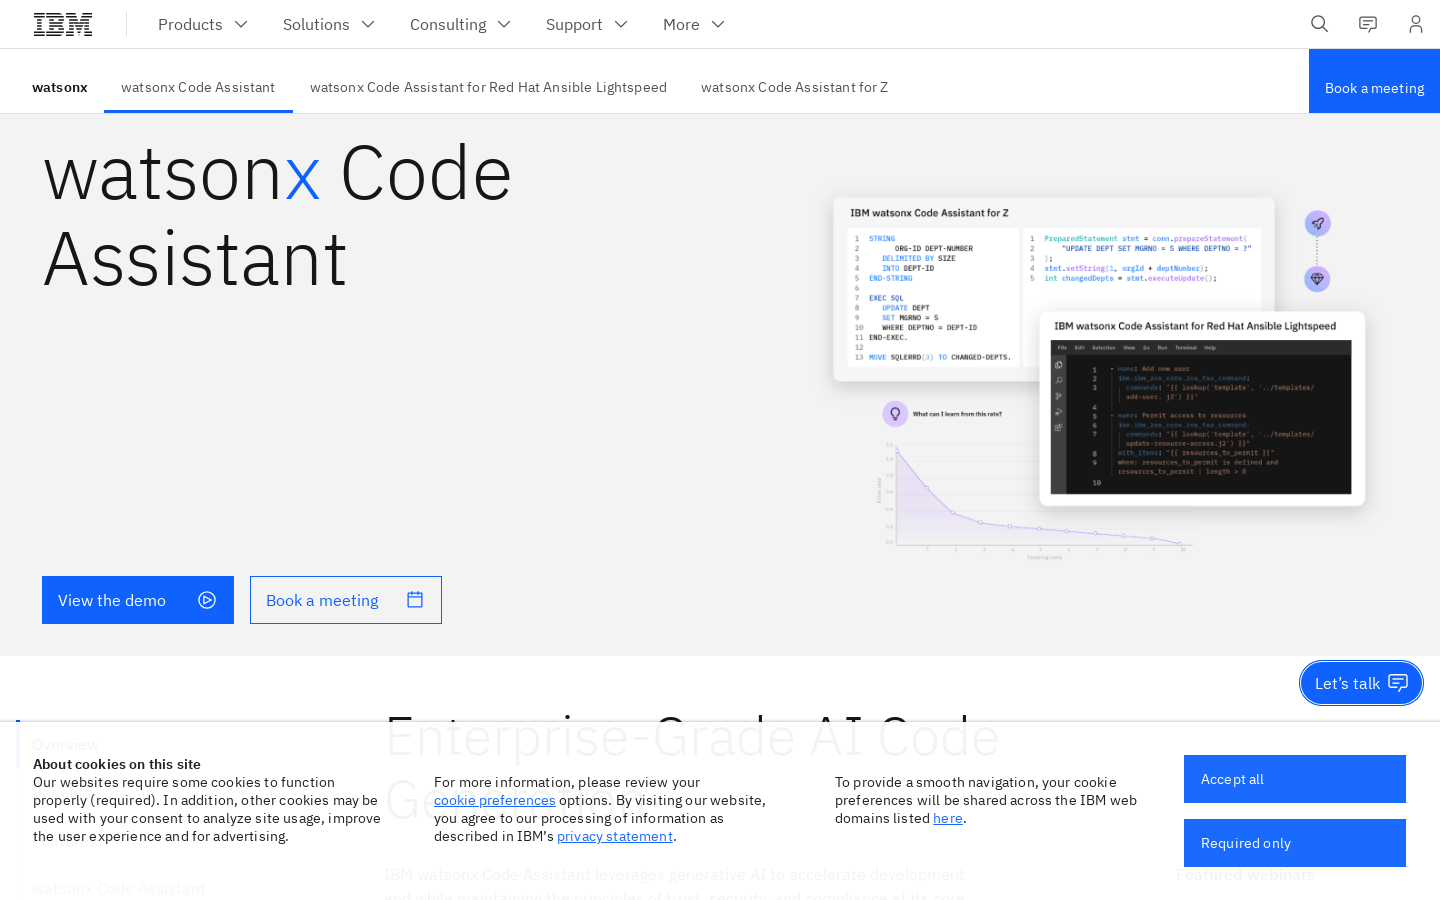1440x900 pixels.
Task: Select watsonx Code Assistant for Red Hat Ansible Lightspeed
Action: click(x=488, y=87)
